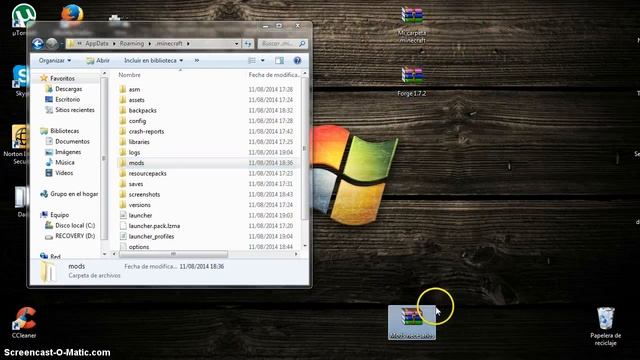
Task: Sort by Fecha de modificación column header
Action: (x=273, y=75)
